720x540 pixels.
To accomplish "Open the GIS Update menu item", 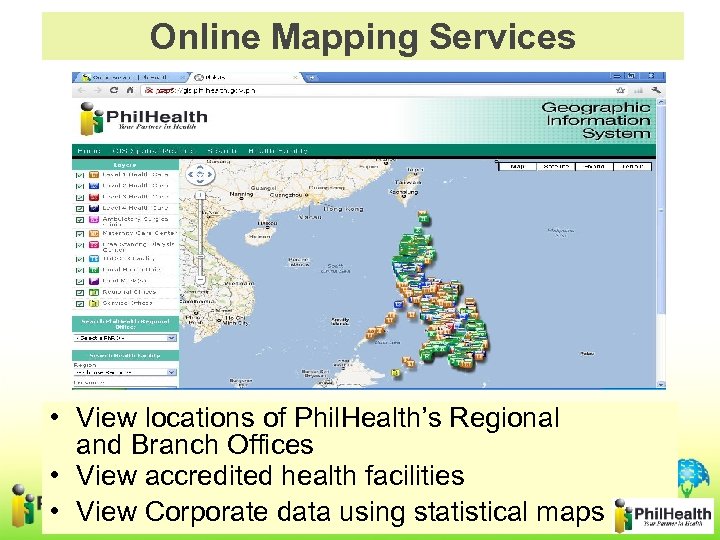I will pos(153,151).
